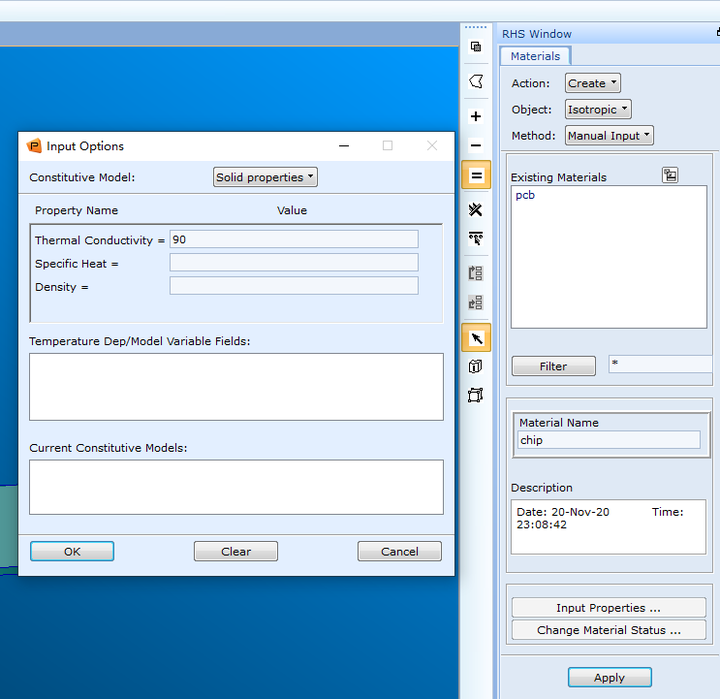The width and height of the screenshot is (720, 699).
Task: Click the Filter button
Action: (x=553, y=366)
